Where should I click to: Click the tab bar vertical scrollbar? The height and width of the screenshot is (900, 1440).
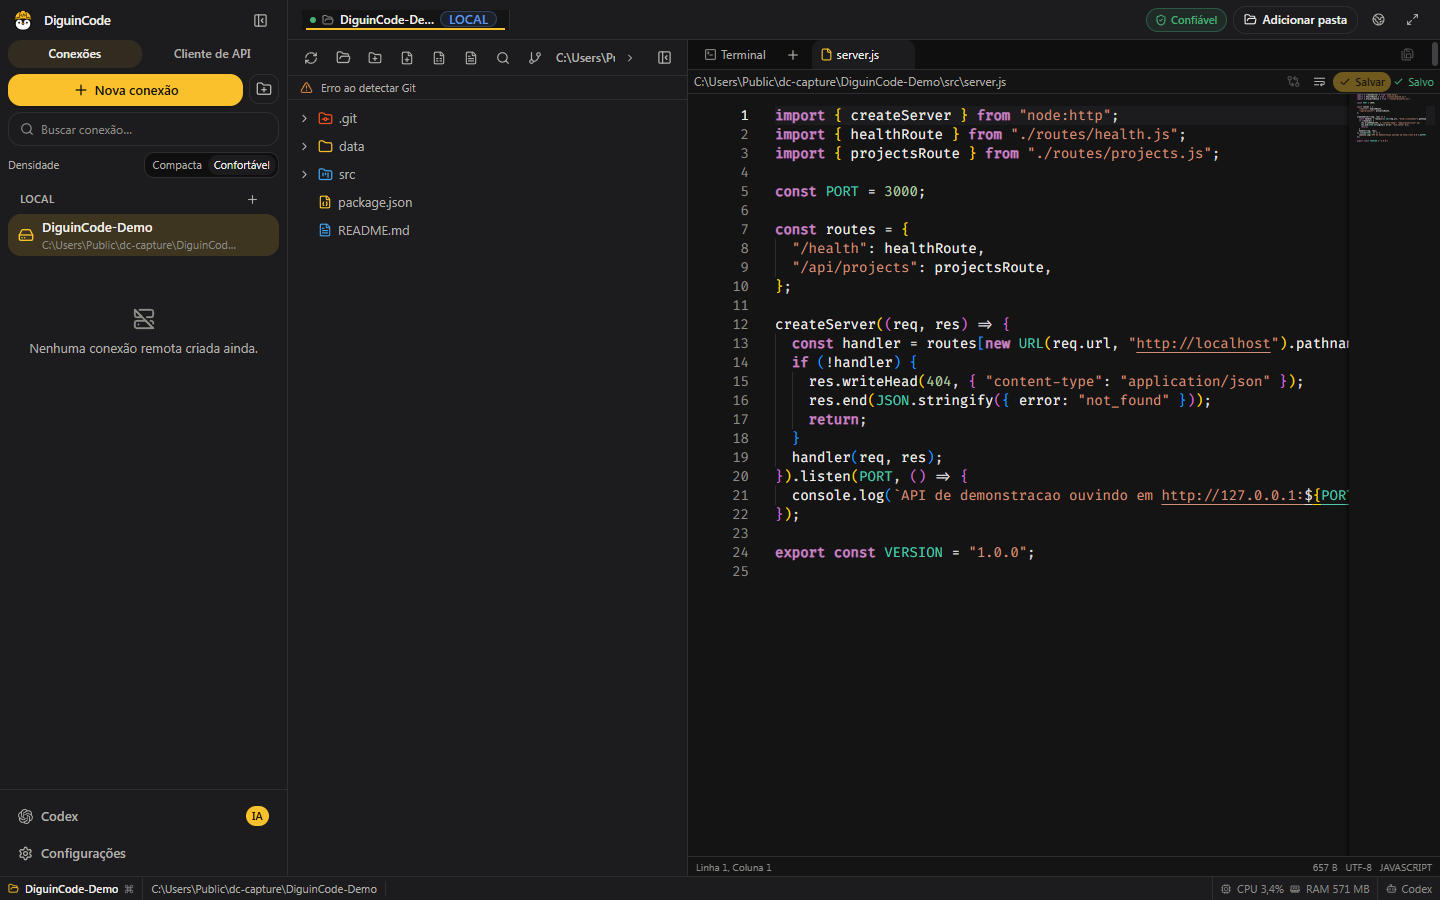point(1435,54)
